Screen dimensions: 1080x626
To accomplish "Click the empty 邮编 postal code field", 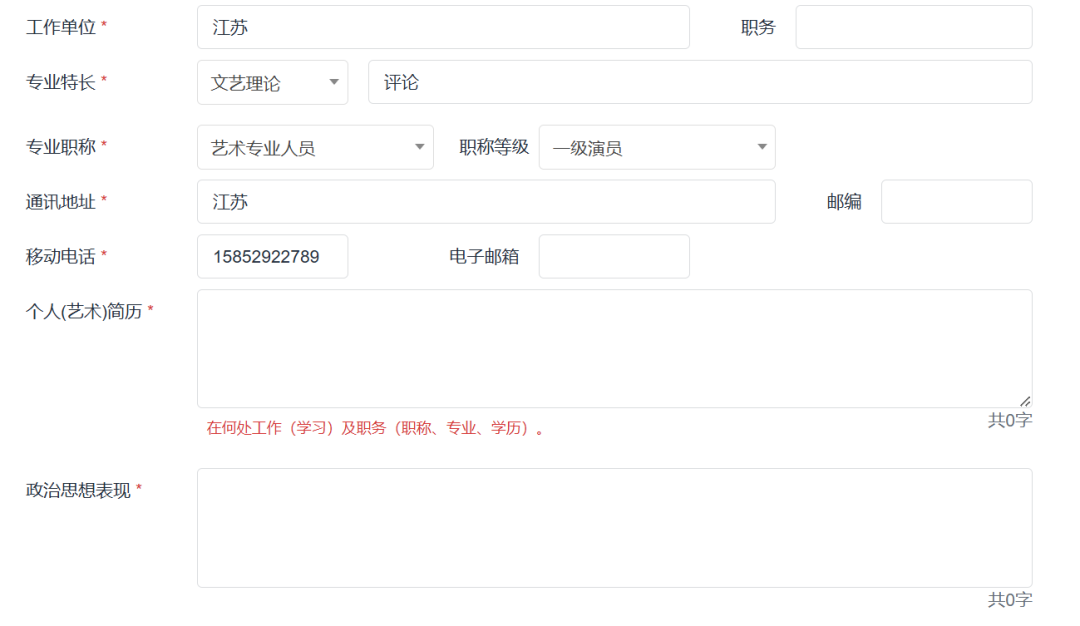I will [956, 202].
